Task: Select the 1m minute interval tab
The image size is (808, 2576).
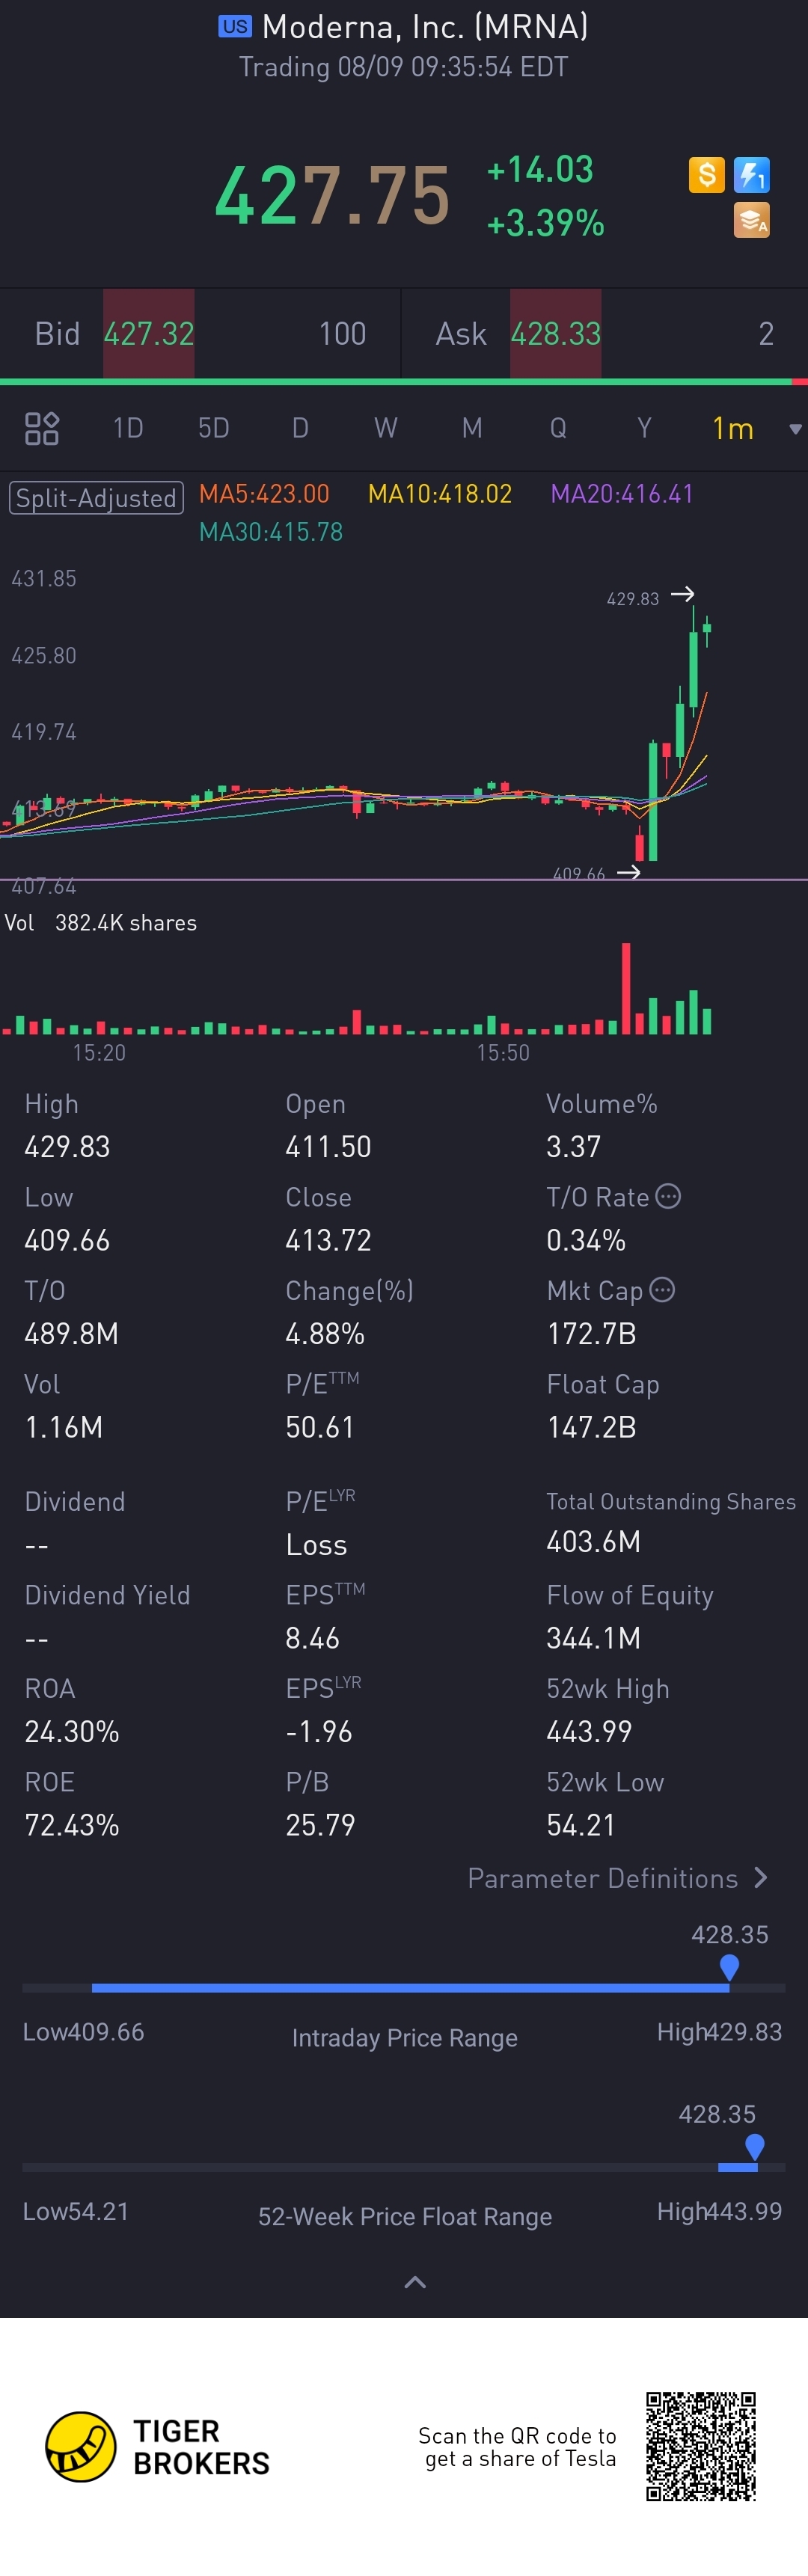Action: pyautogui.click(x=733, y=428)
